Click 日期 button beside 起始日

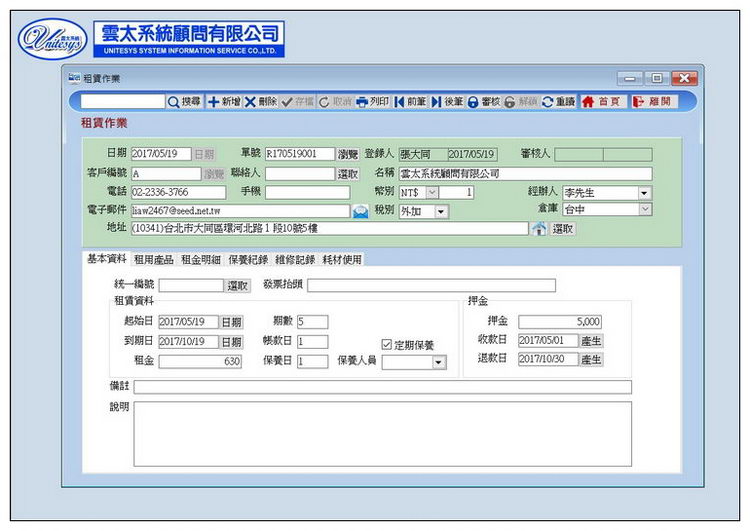click(x=231, y=322)
